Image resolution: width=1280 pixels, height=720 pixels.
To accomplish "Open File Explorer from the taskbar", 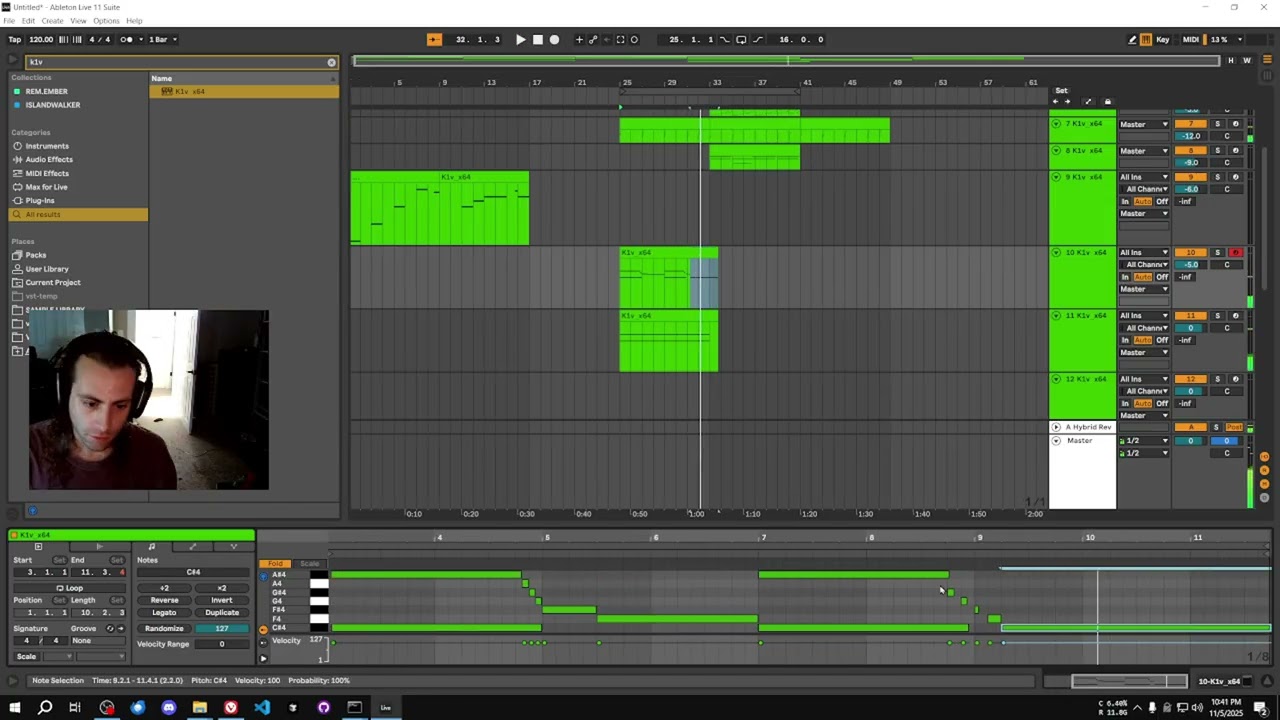I will pos(199,708).
